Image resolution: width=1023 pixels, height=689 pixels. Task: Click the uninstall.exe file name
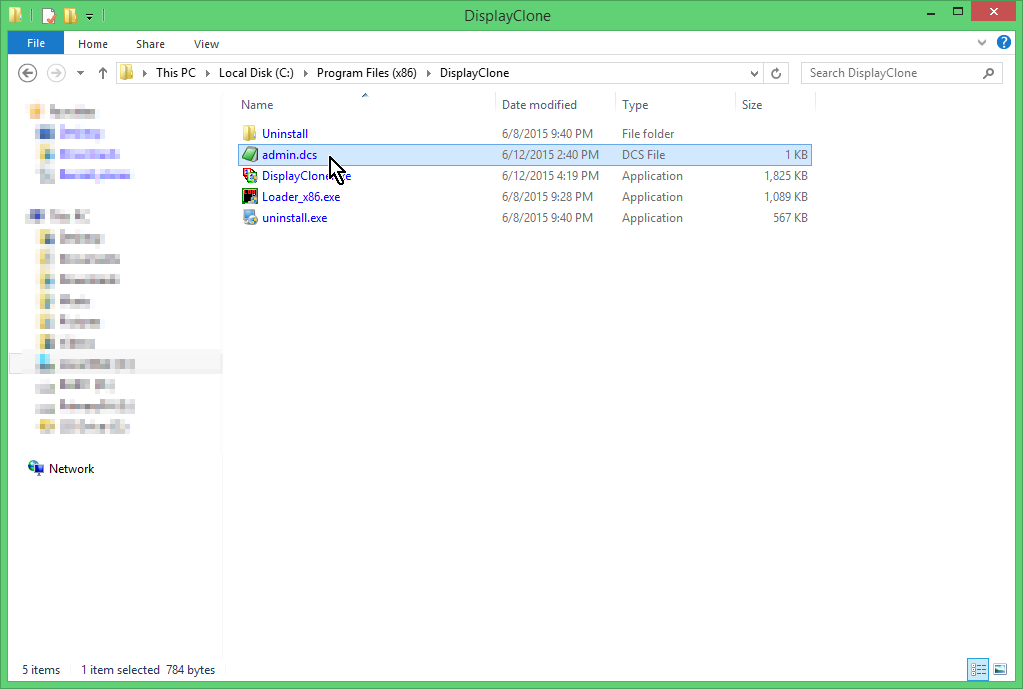(295, 217)
